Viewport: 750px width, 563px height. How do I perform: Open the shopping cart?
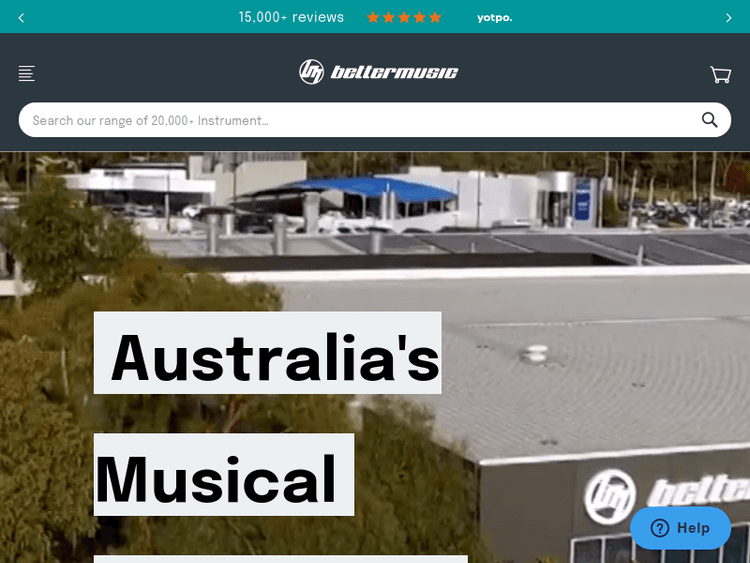tap(720, 74)
